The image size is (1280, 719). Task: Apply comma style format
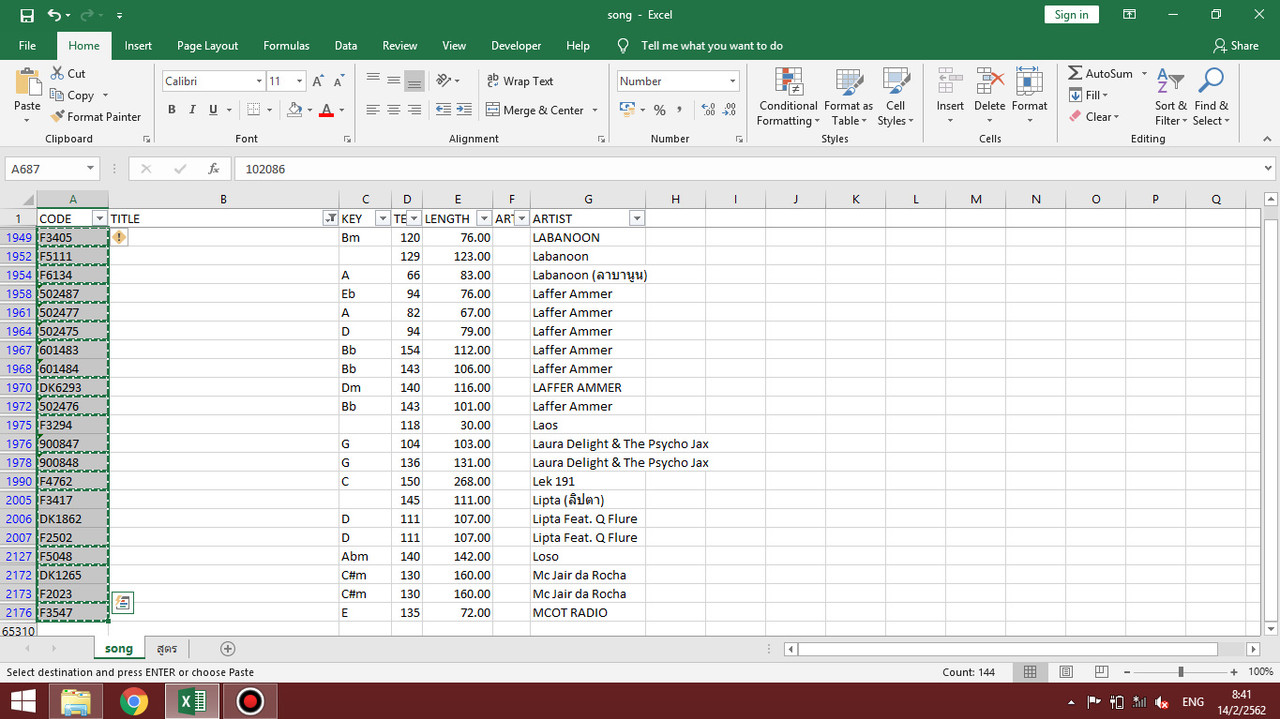click(680, 110)
